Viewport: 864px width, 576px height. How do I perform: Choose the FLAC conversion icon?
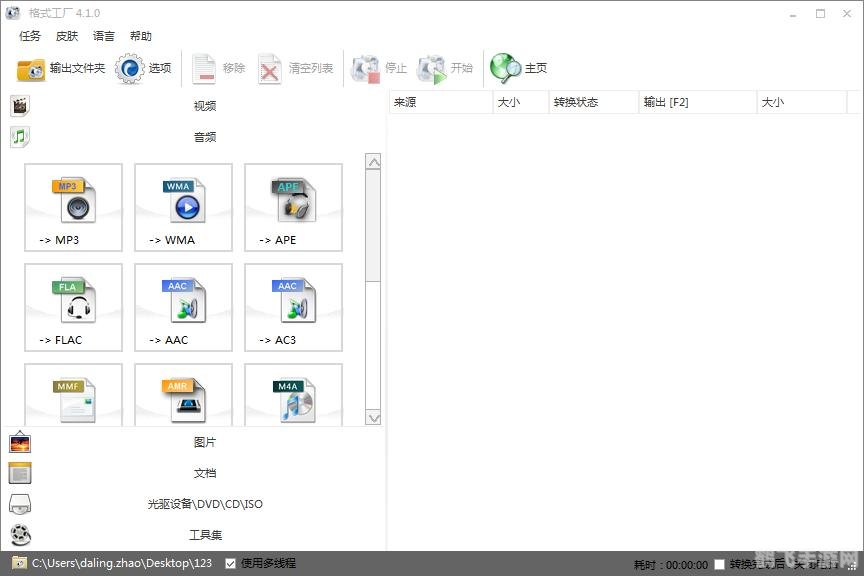(x=72, y=306)
